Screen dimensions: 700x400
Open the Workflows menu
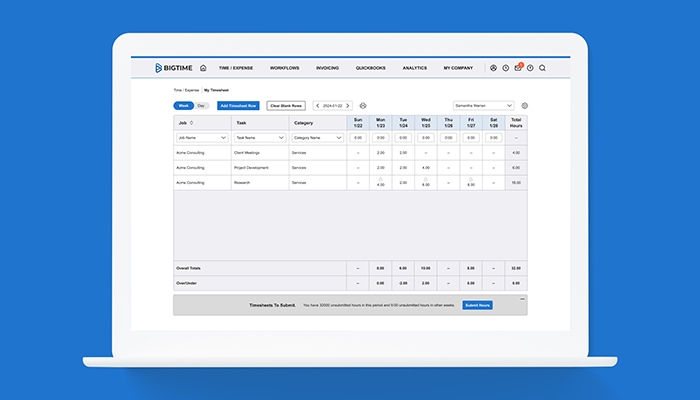pos(284,68)
